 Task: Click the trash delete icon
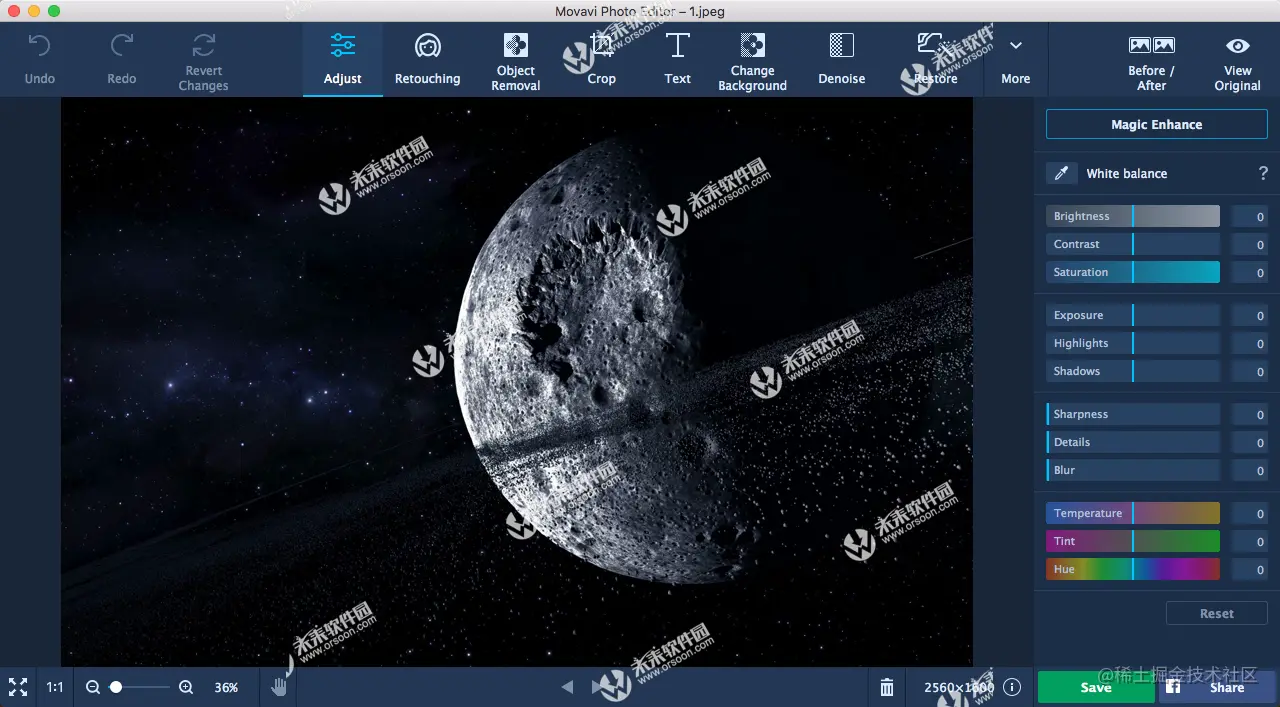(x=887, y=687)
